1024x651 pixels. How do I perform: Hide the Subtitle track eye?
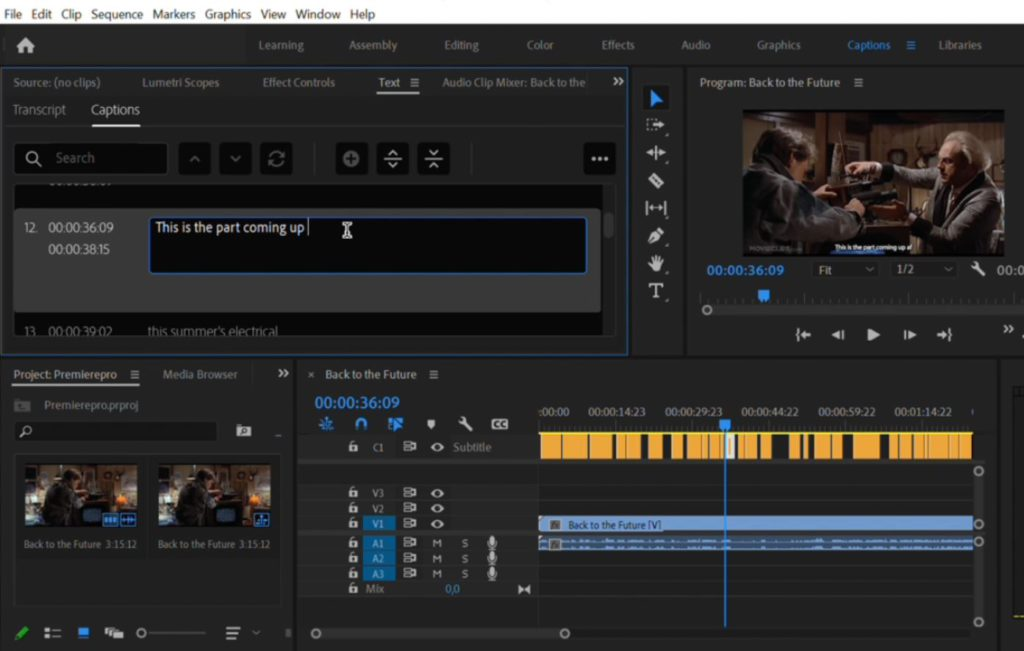[x=437, y=447]
